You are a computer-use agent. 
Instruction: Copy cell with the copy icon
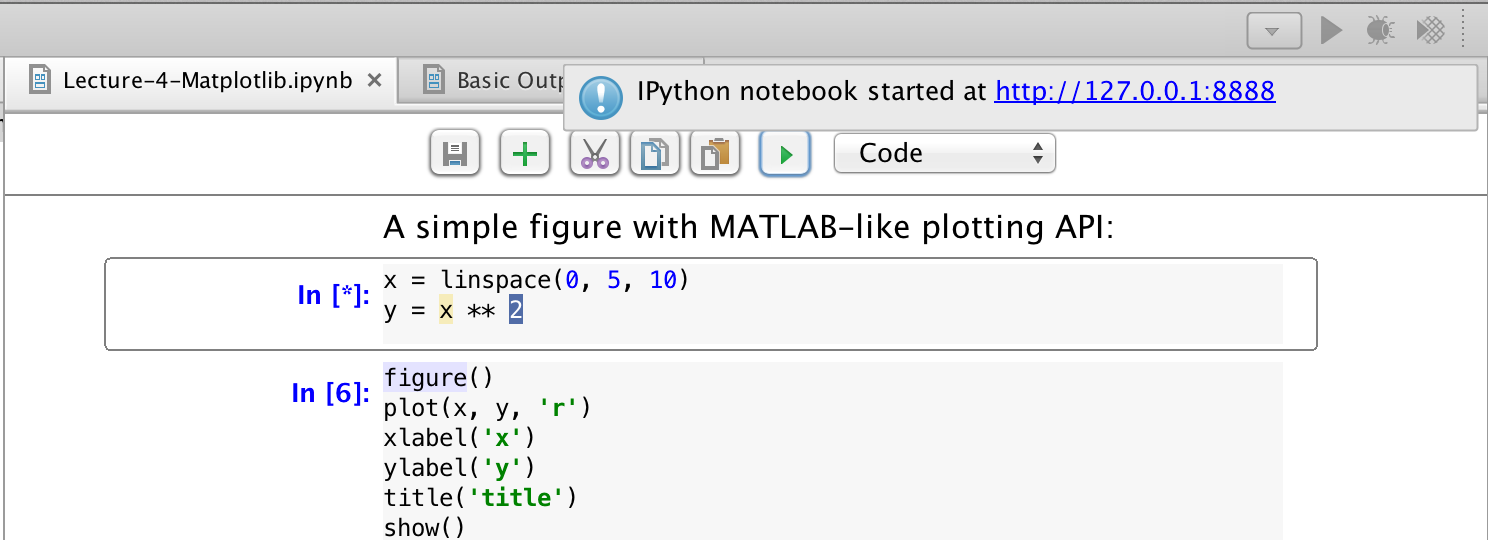pos(655,154)
